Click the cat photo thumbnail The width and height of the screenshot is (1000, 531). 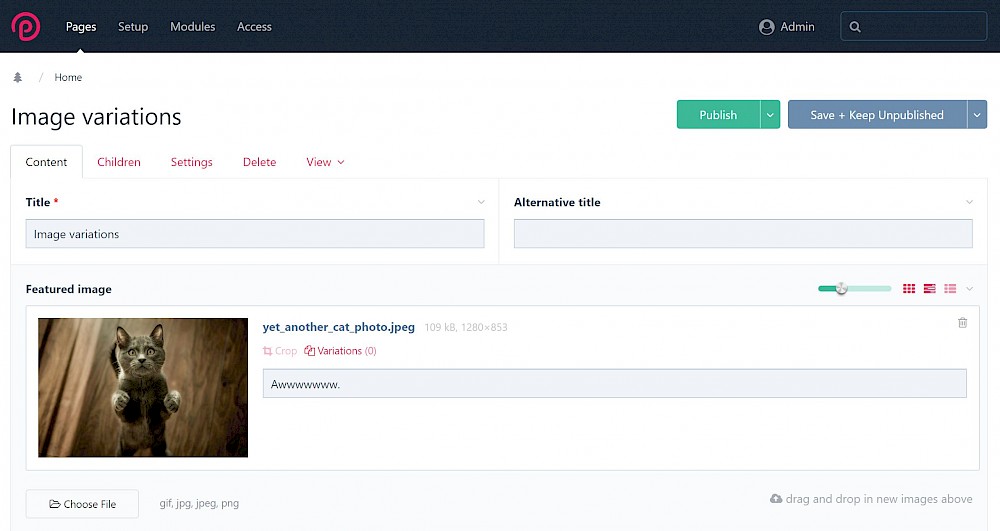point(143,388)
